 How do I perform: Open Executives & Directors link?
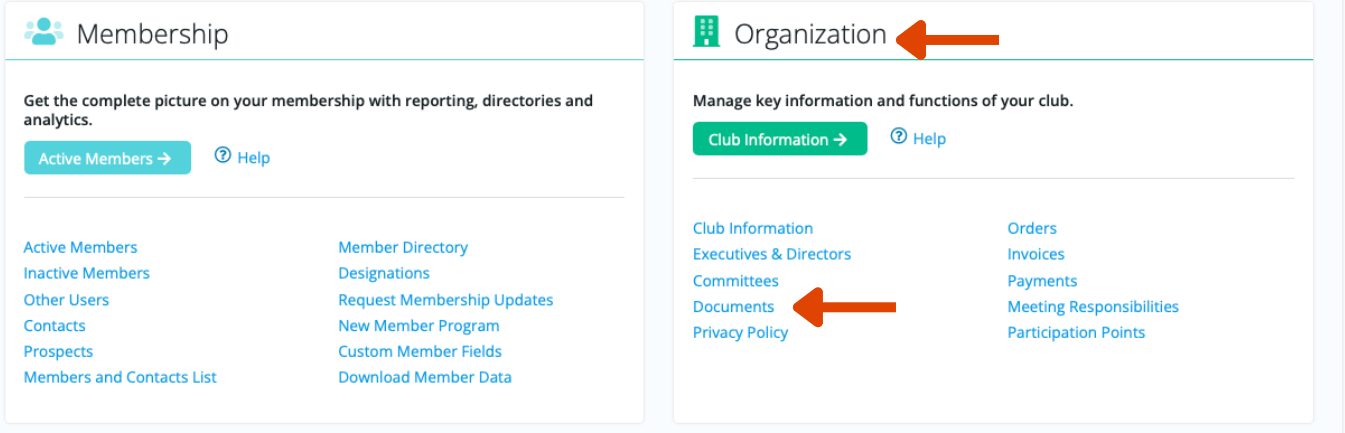(x=772, y=254)
